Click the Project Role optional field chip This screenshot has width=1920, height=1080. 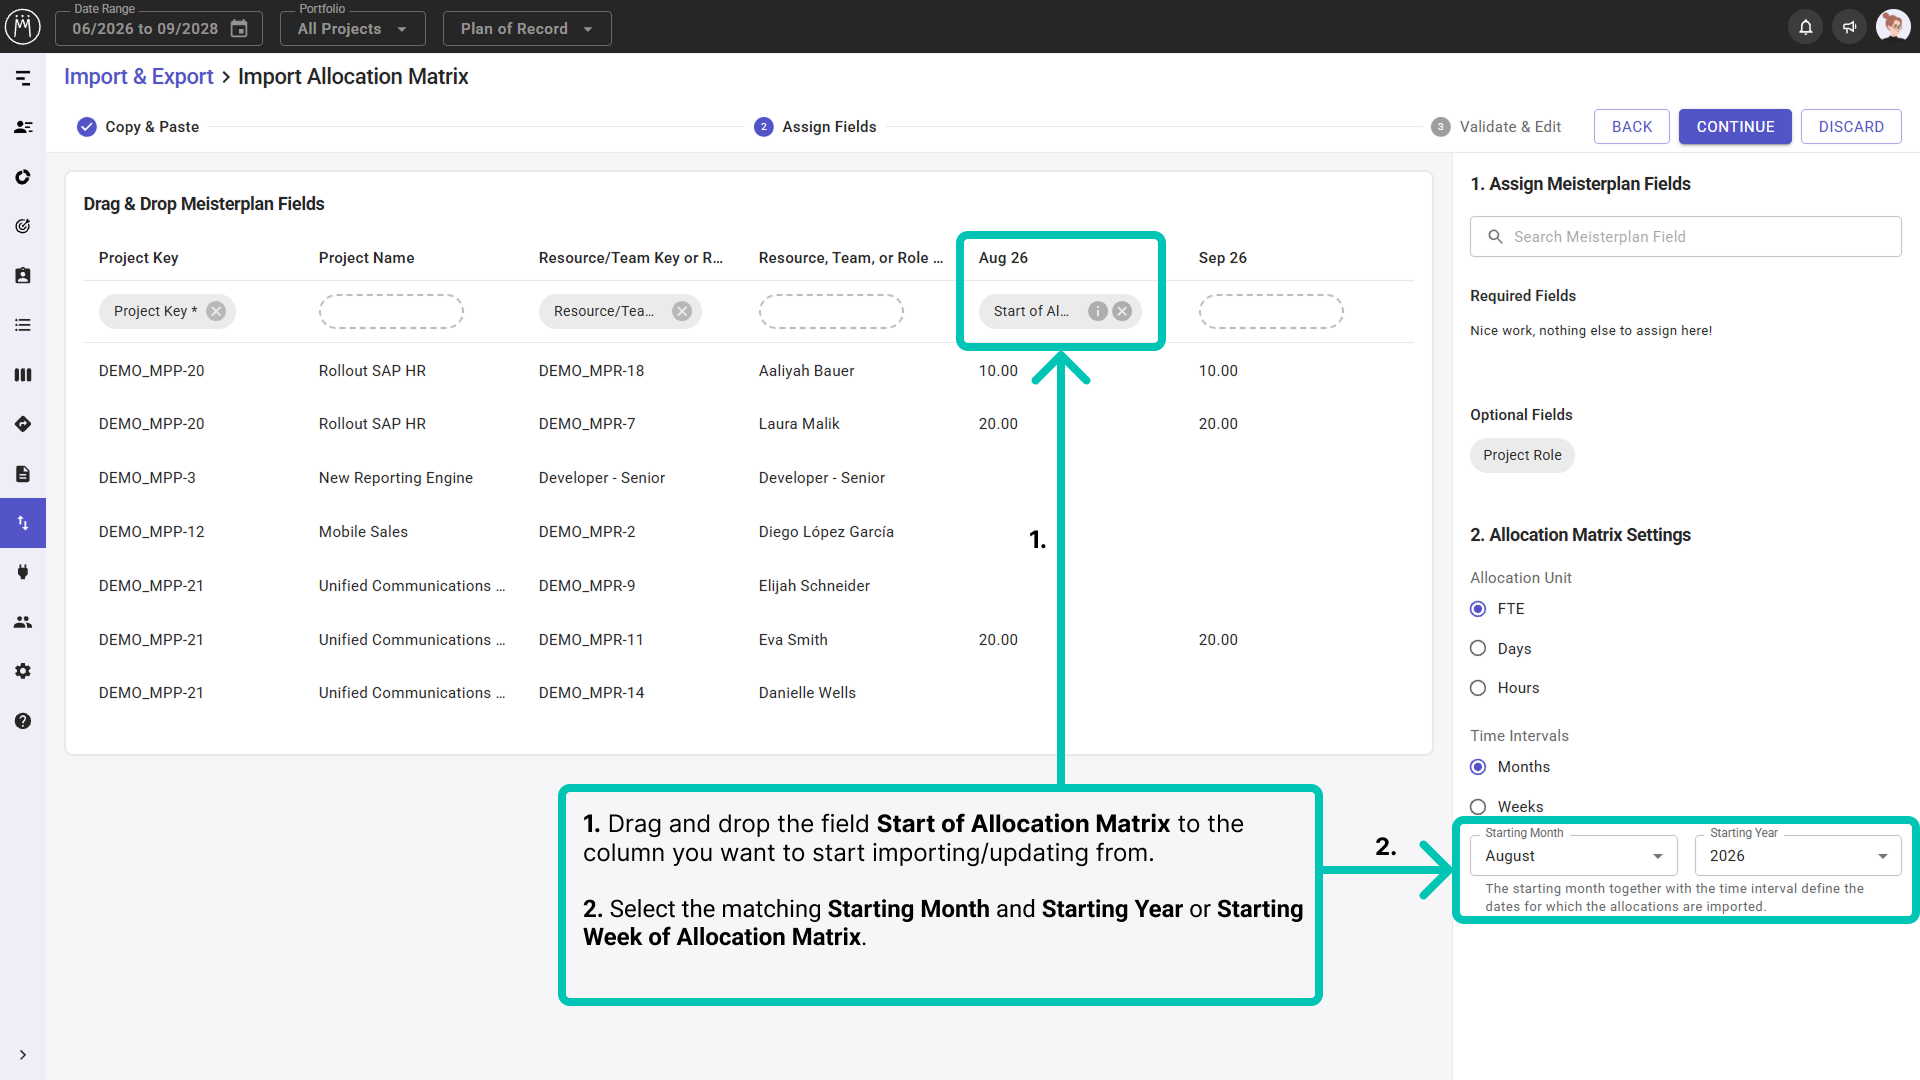click(1522, 455)
